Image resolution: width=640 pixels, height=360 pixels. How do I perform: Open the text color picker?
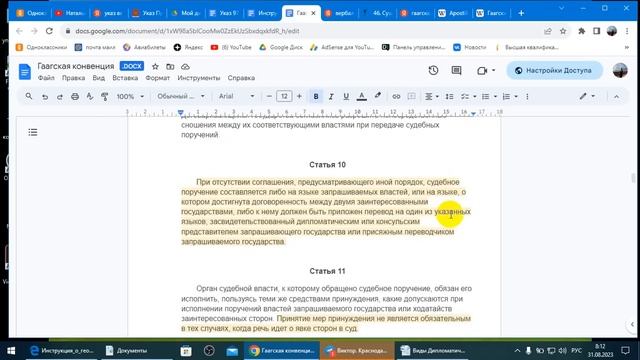[x=362, y=97]
